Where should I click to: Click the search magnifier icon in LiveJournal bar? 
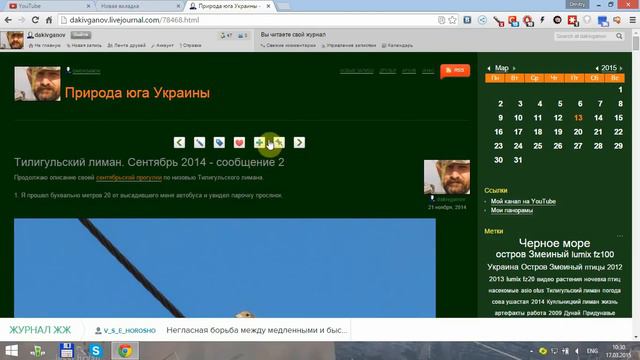point(619,36)
